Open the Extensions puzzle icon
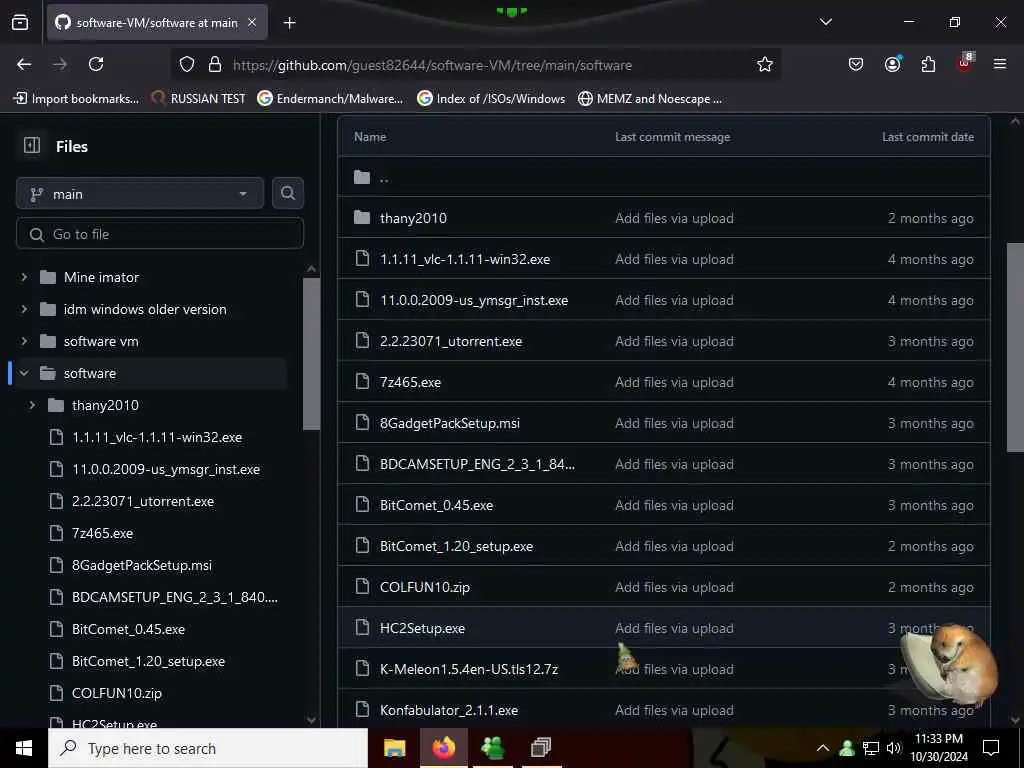The height and width of the screenshot is (768, 1024). tap(928, 64)
